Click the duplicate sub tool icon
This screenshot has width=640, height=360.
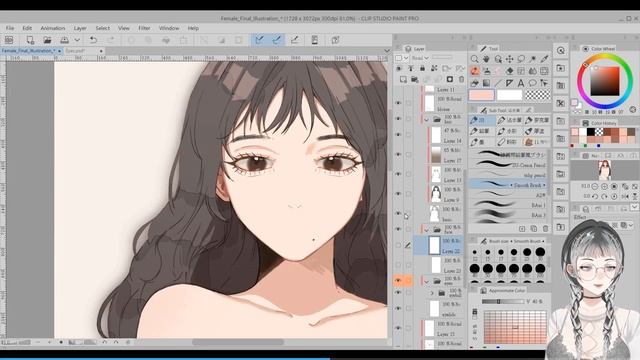pyautogui.click(x=534, y=229)
